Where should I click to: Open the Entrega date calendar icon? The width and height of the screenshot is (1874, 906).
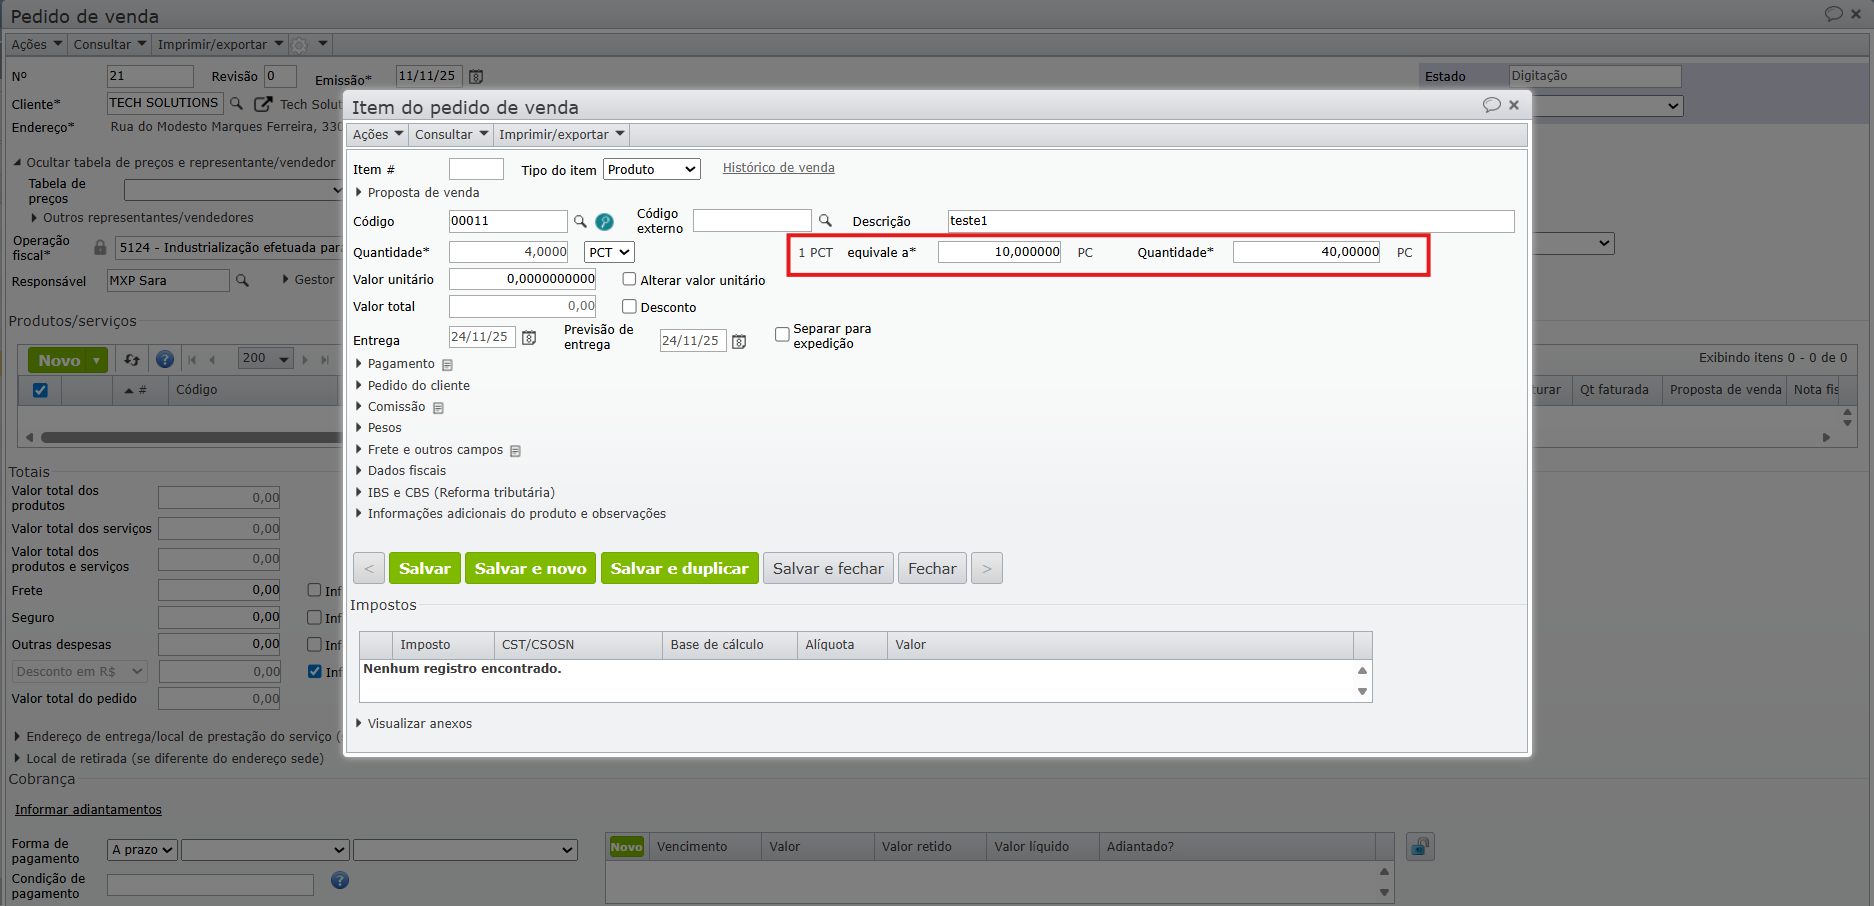(529, 338)
